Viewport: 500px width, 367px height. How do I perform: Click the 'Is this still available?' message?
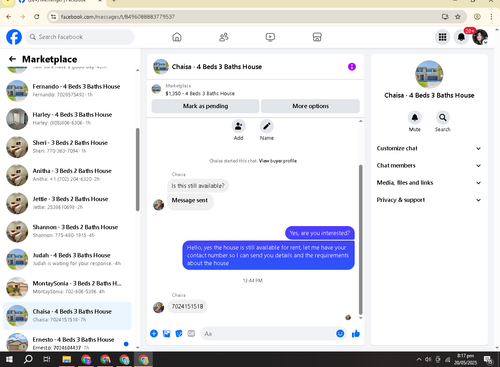[198, 186]
